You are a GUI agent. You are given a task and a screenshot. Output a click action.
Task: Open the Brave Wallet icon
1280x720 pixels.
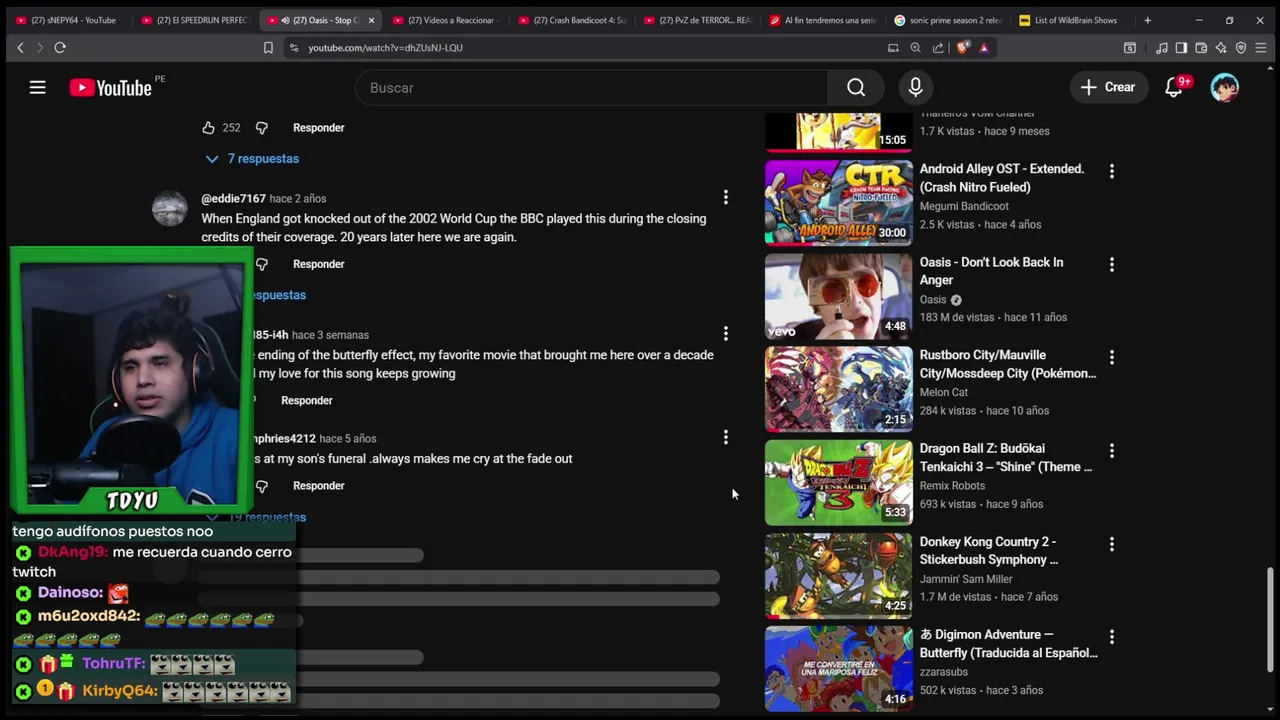(x=1201, y=47)
